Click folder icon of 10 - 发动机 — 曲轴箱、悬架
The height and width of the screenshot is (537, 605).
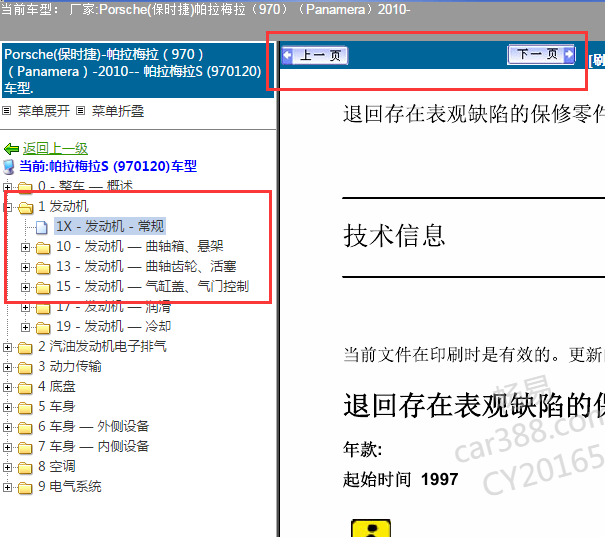(x=43, y=248)
